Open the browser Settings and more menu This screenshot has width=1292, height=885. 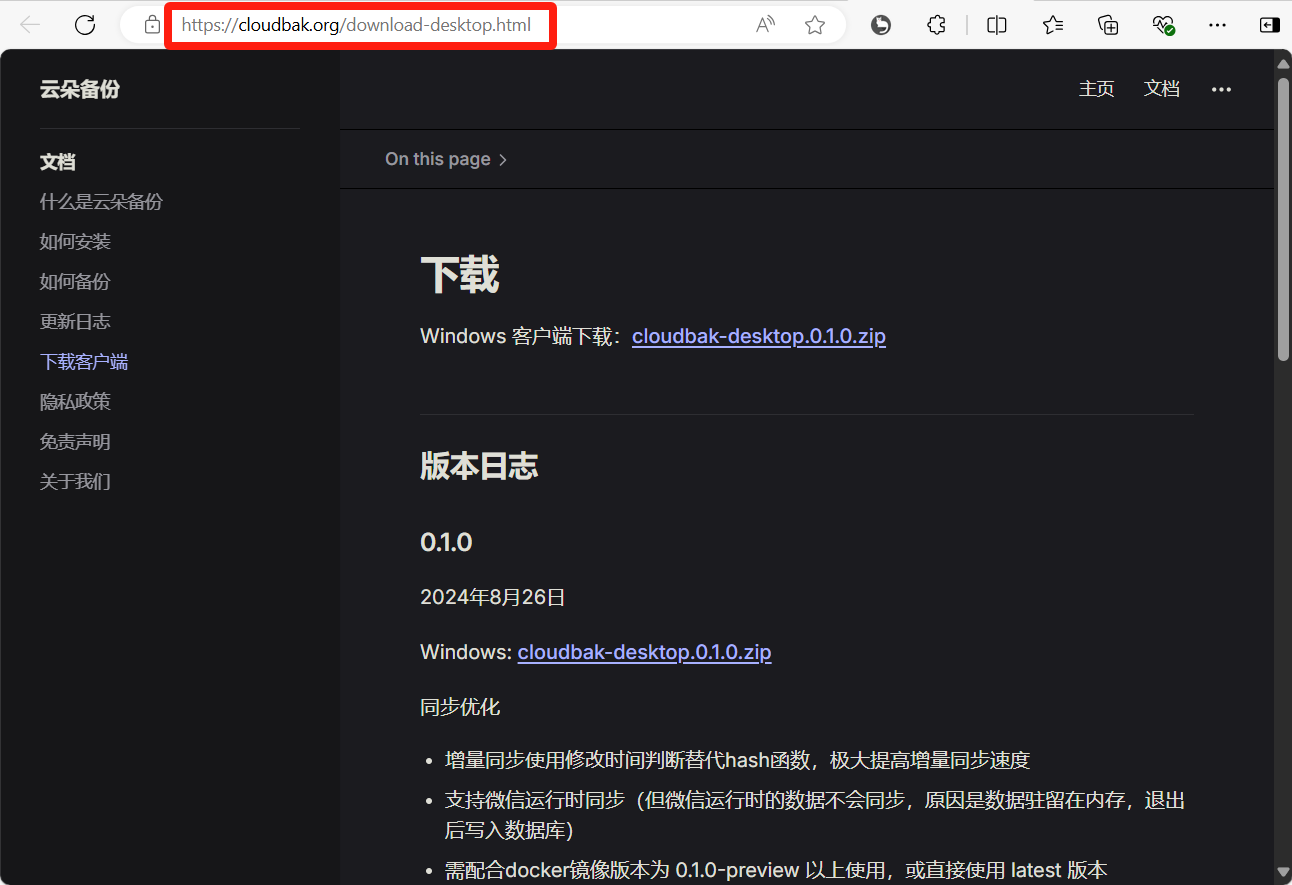click(x=1217, y=25)
